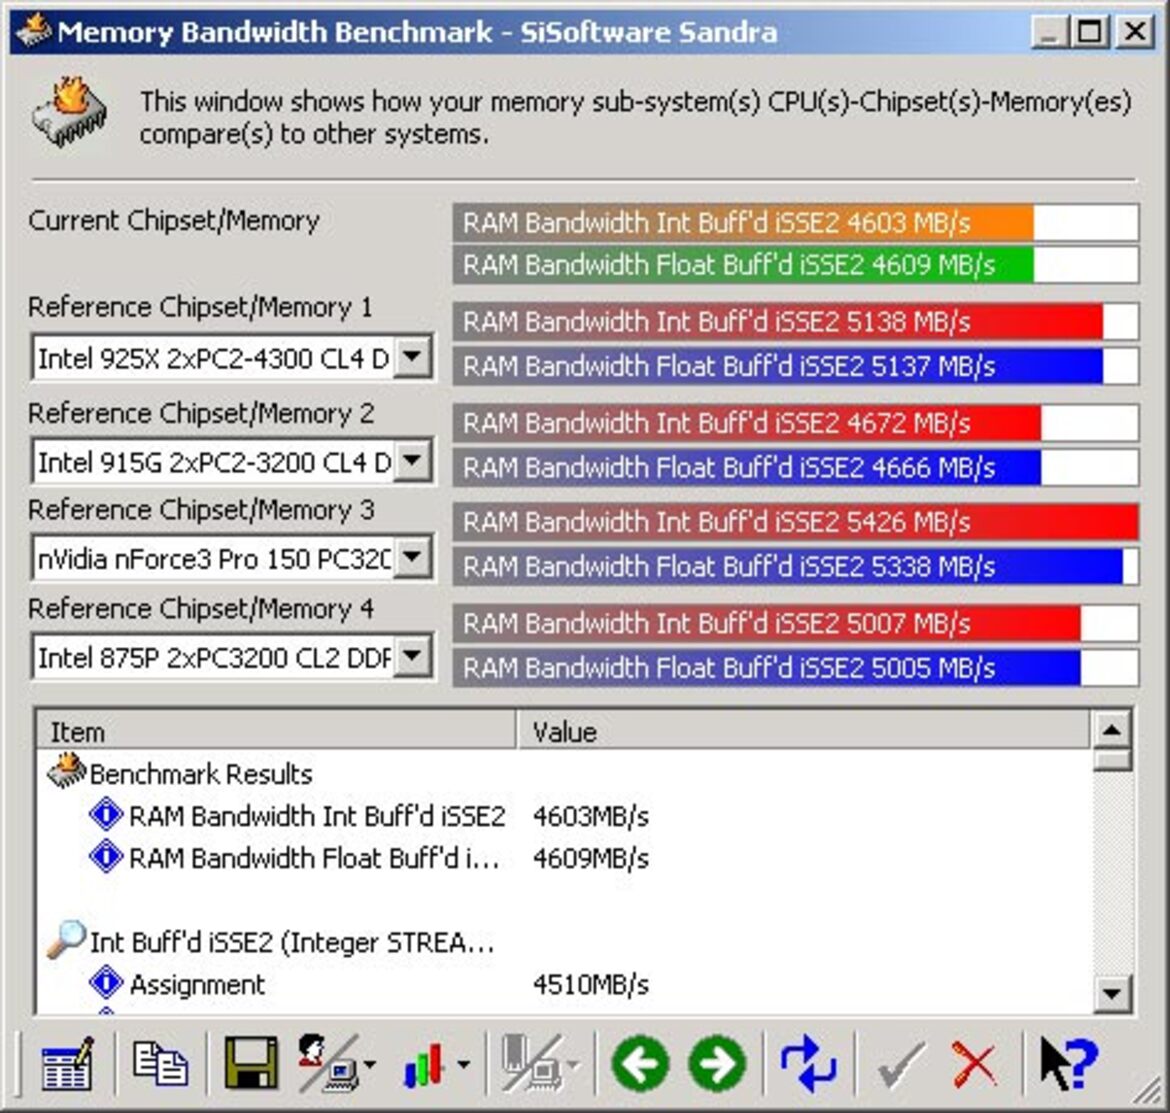Click the copy pages toolbar icon
Viewport: 1170px width, 1113px height.
point(160,1063)
